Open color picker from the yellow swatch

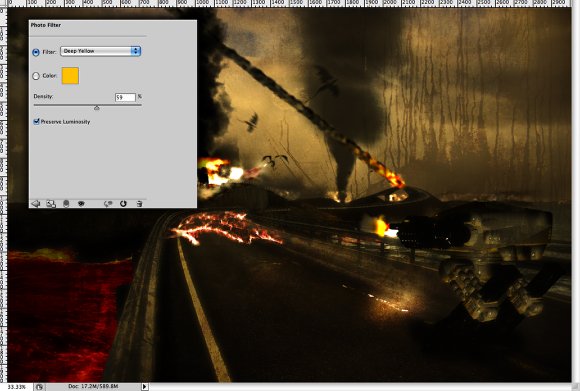coord(70,75)
